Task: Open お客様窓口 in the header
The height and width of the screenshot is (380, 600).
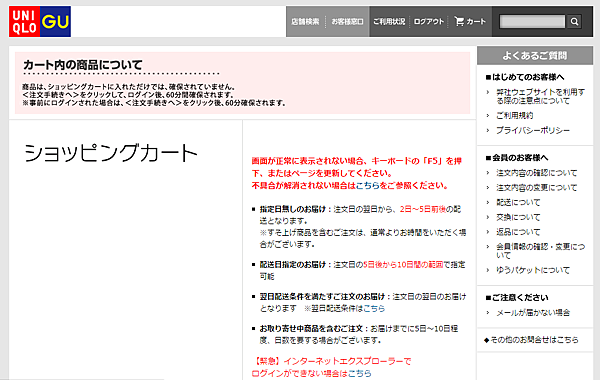Action: (347, 21)
